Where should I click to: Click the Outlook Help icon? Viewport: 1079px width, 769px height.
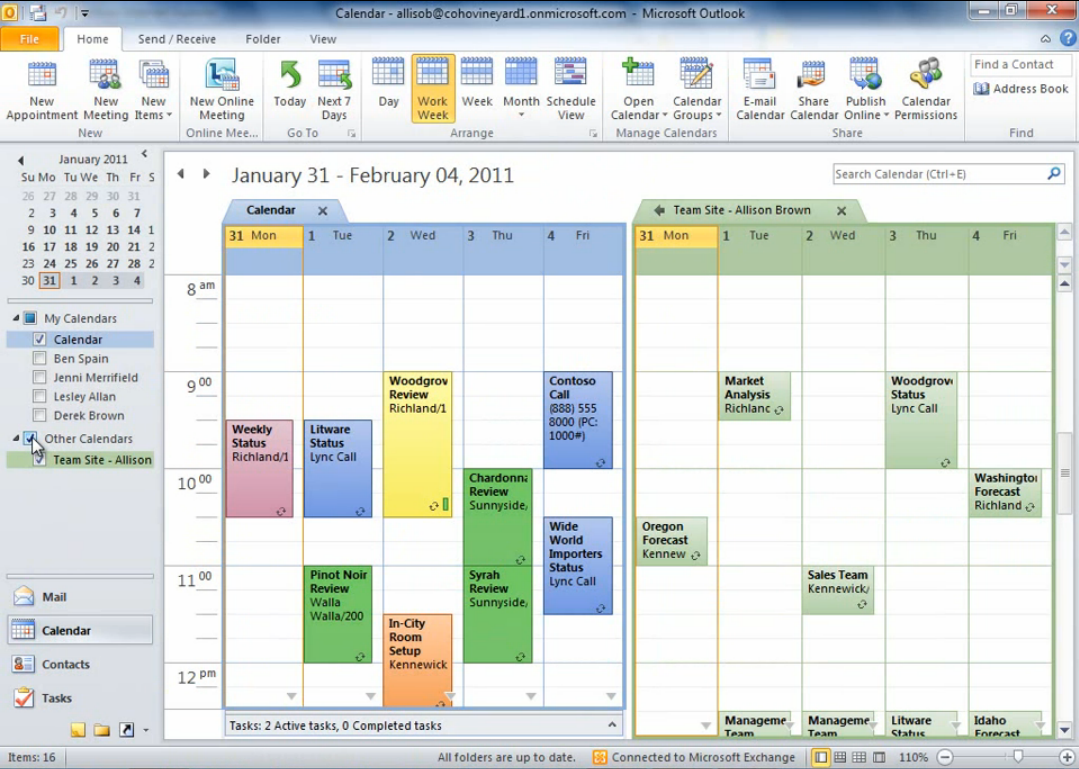tap(1067, 39)
